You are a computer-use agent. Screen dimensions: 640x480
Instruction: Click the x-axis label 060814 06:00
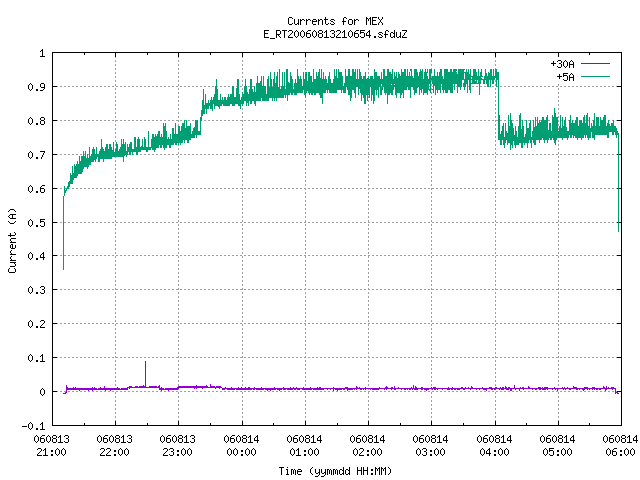pyautogui.click(x=620, y=446)
